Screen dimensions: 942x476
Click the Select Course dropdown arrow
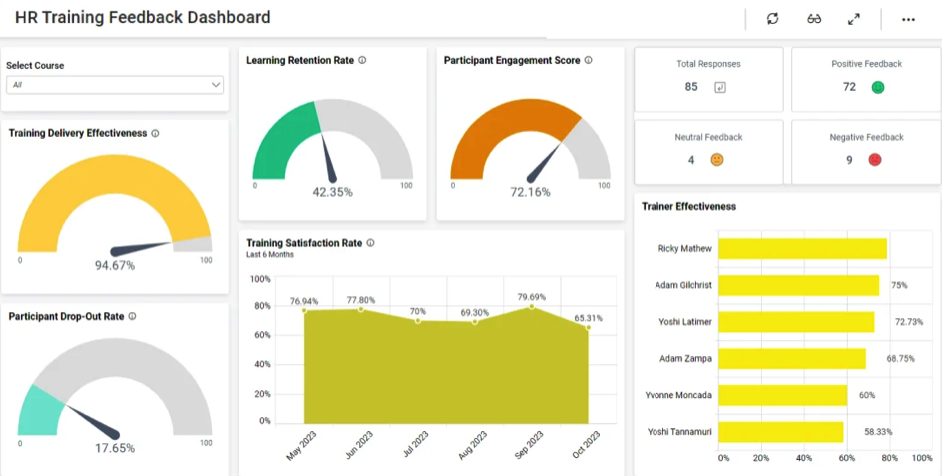216,85
